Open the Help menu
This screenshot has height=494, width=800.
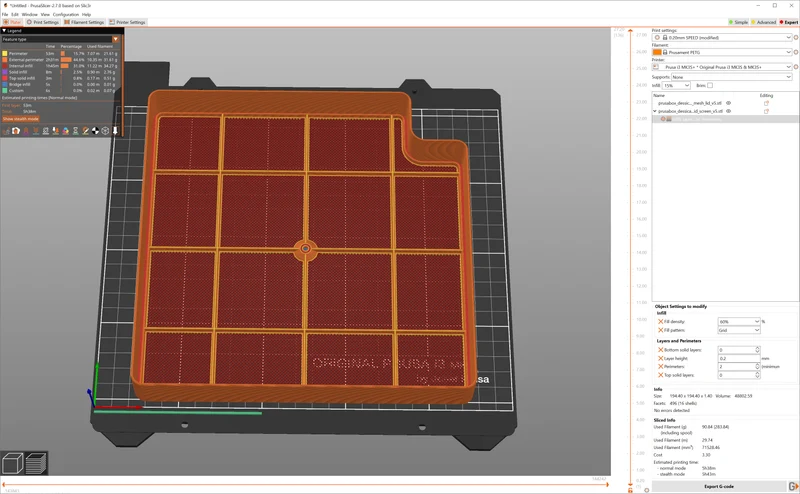tap(86, 14)
